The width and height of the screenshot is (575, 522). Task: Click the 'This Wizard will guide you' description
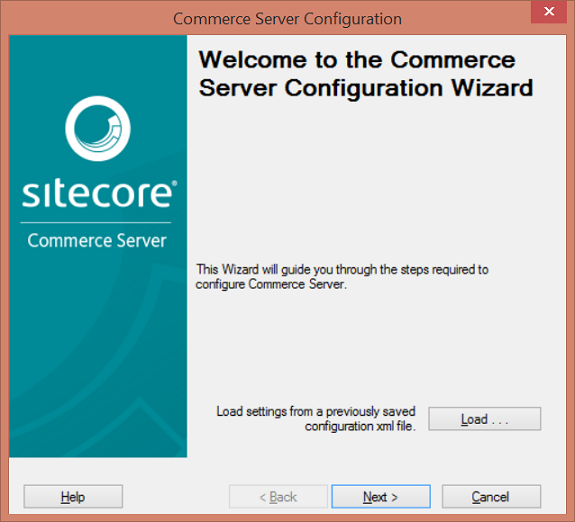pos(342,277)
